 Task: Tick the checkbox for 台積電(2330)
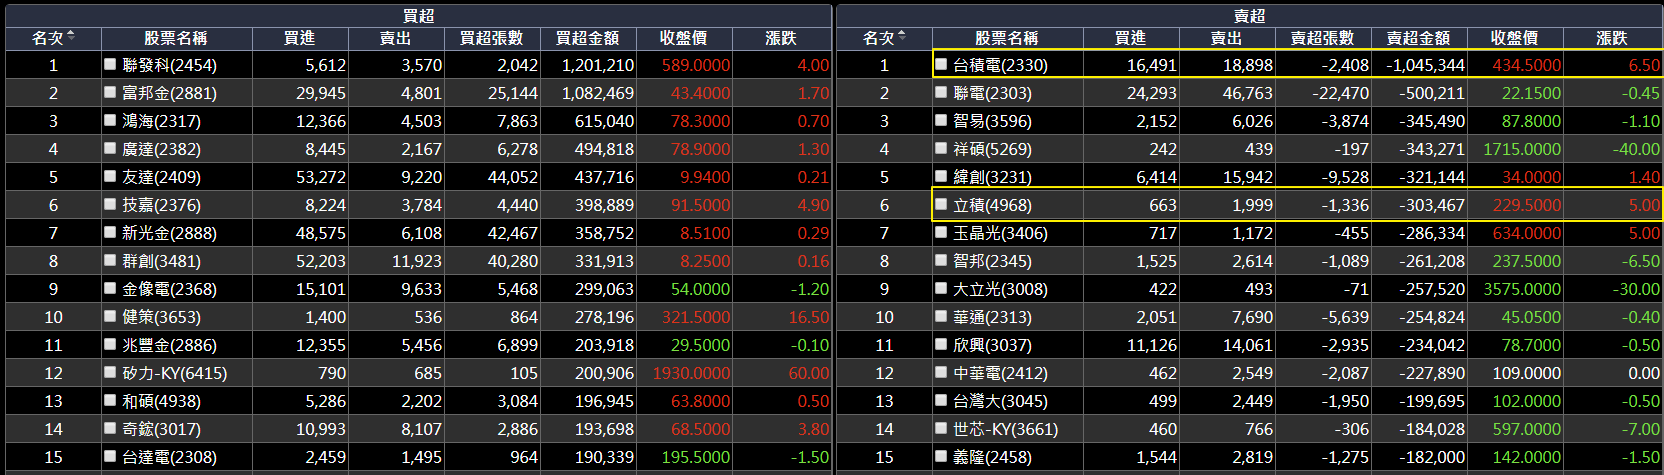point(941,64)
